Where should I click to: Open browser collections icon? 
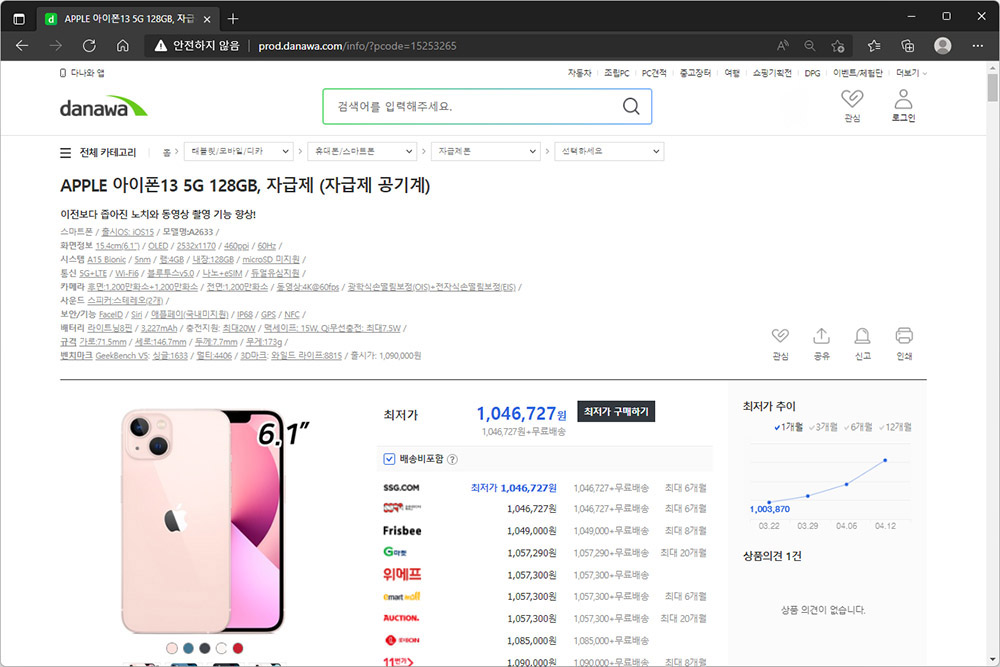click(x=908, y=45)
